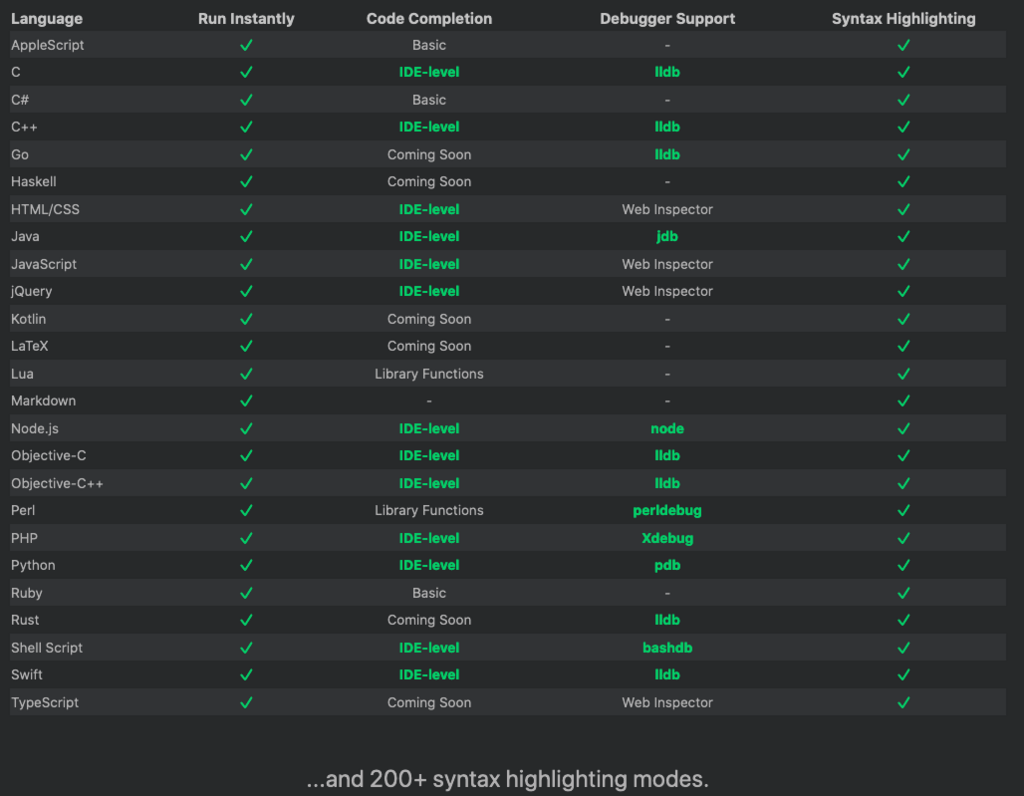This screenshot has height=796, width=1024.
Task: Click Coming Soon in the Rust row
Action: 429,620
